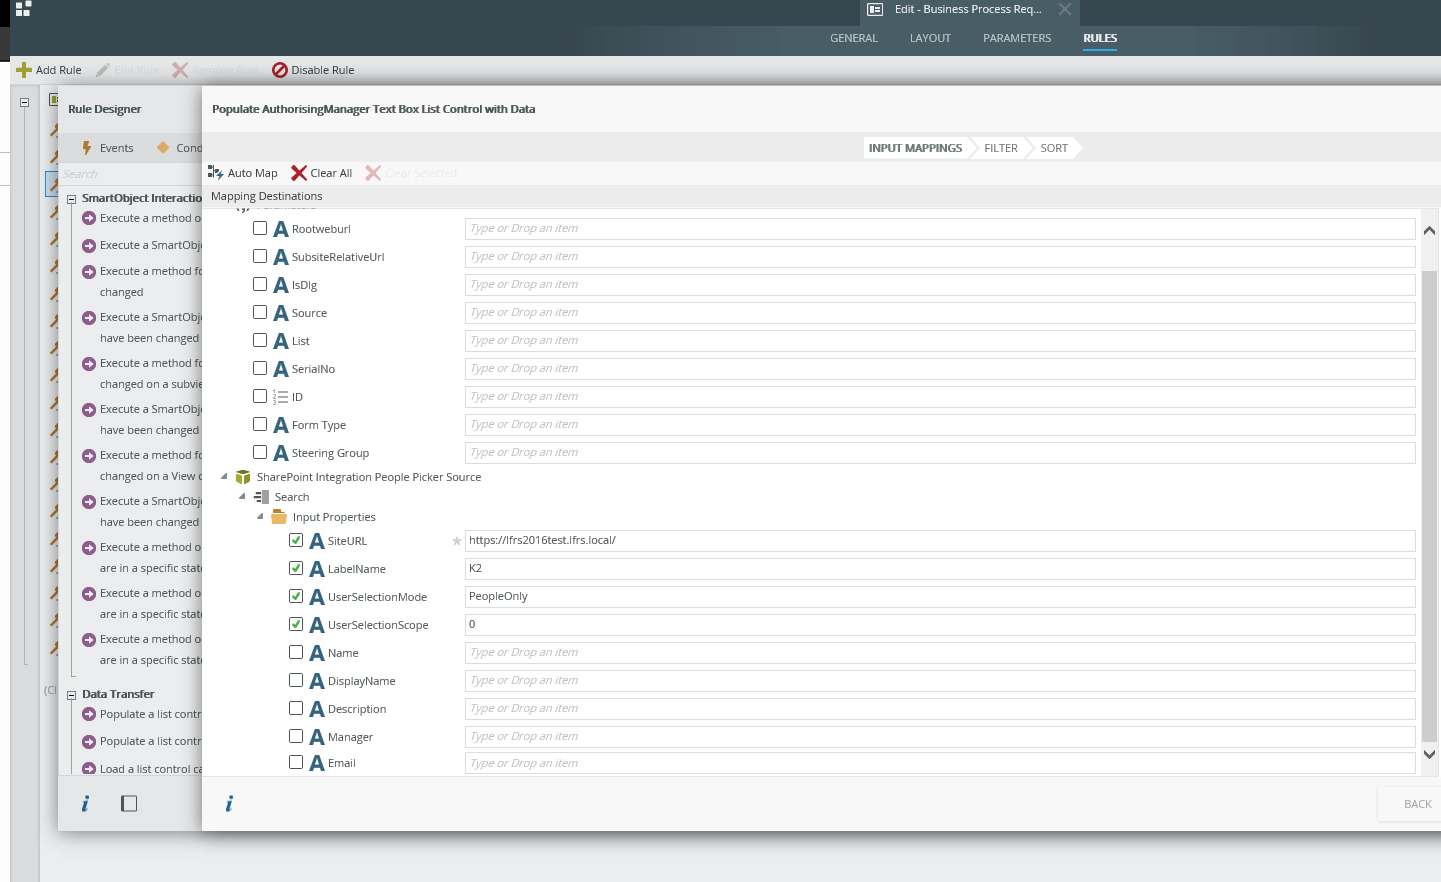1441x882 pixels.
Task: Uncheck the SiteURL checkbox
Action: click(x=296, y=540)
